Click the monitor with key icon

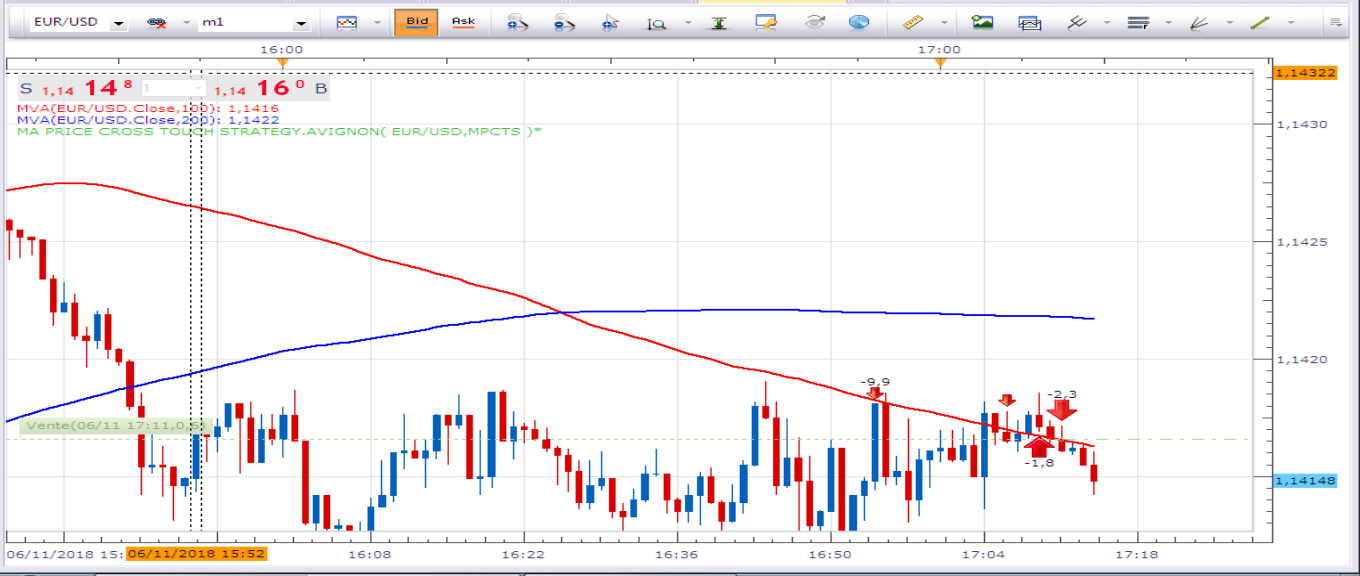(x=766, y=22)
